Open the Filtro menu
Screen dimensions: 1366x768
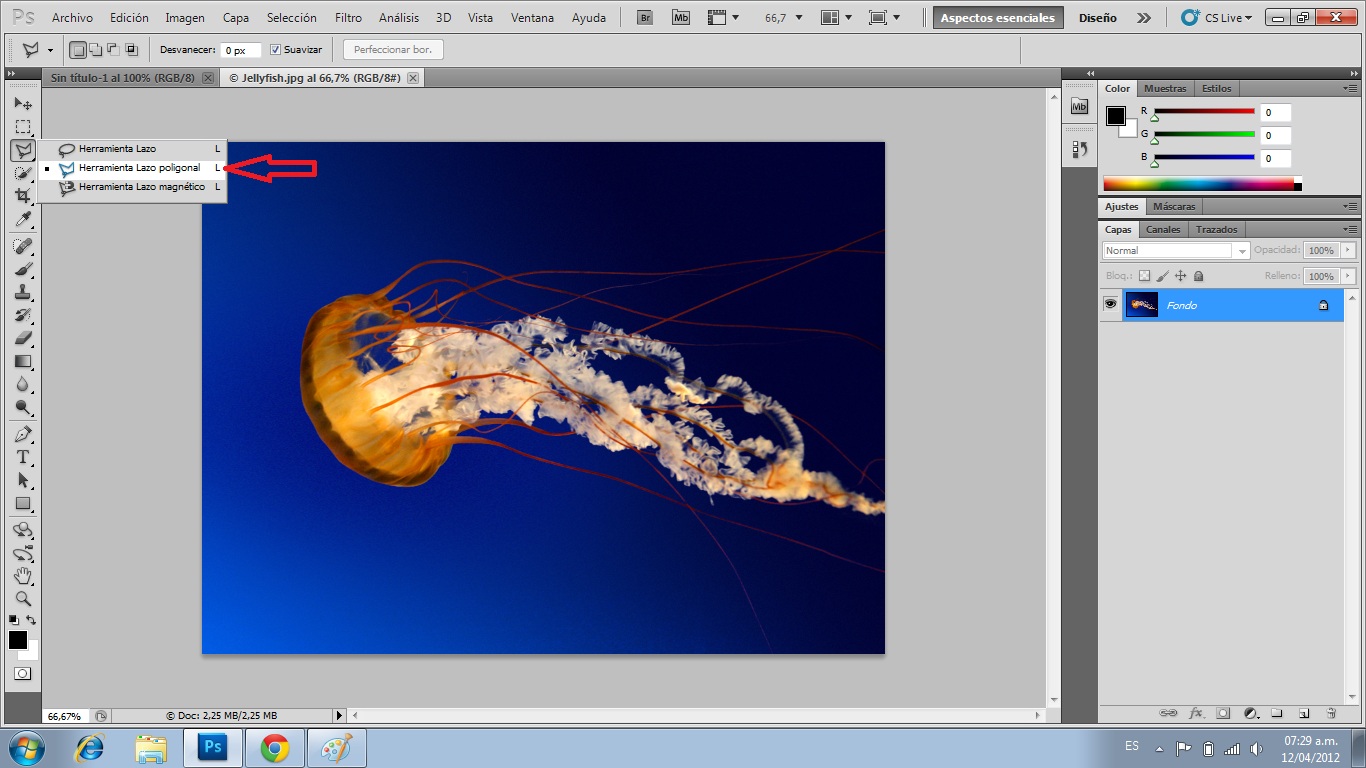pos(348,18)
